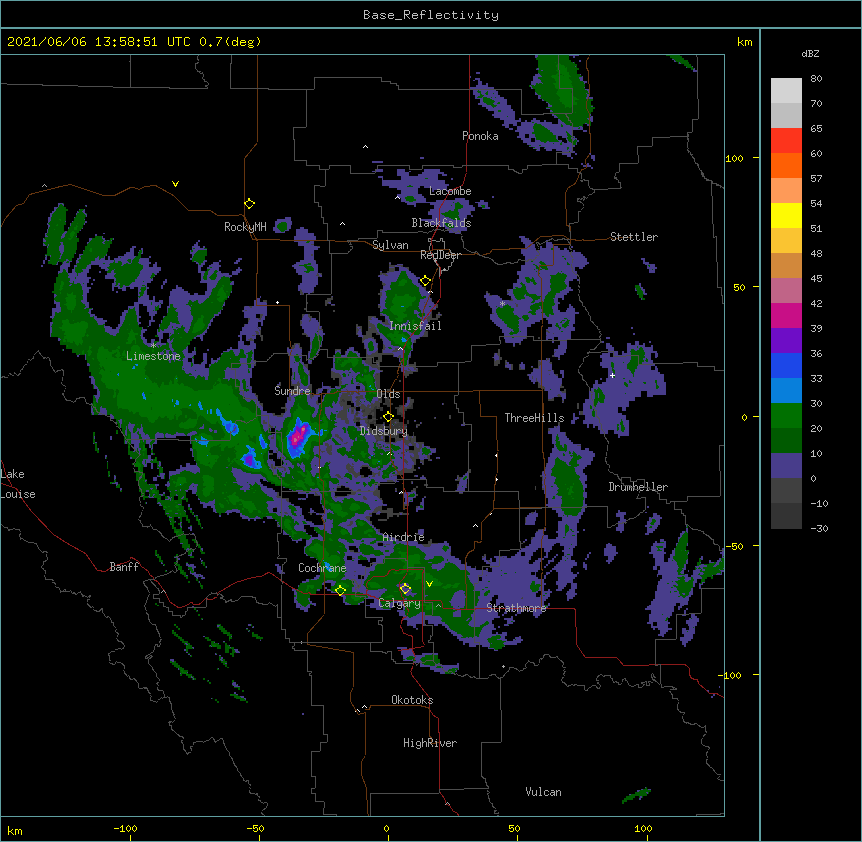Click the 51 dBZ yellow color swatch
Viewport: 862px width, 842px height.
(786, 215)
